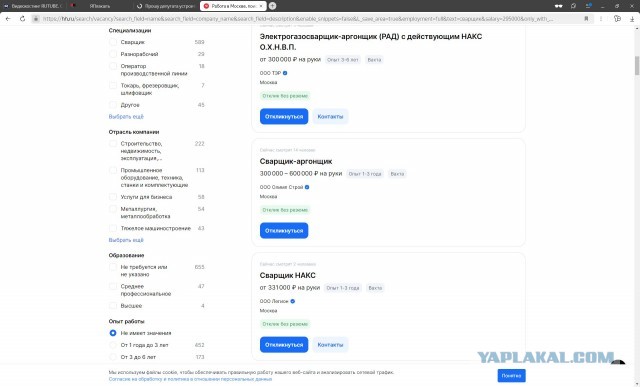The width and height of the screenshot is (640, 387).
Task: Tick Токарь, фрезеровщик, шлифовщик checkbox
Action: pyautogui.click(x=113, y=85)
